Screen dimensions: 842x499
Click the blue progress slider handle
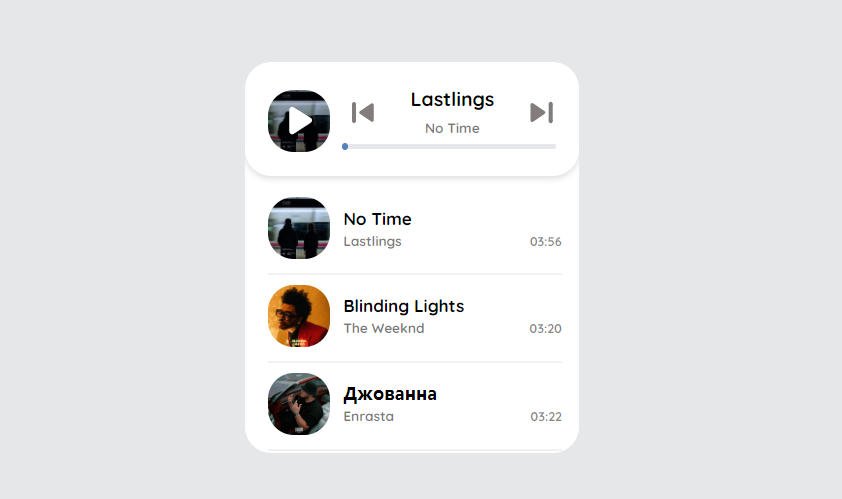pos(345,147)
